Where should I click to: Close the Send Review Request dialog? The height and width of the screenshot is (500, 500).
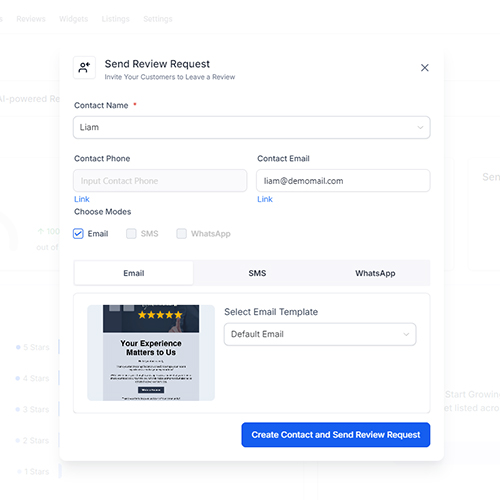(424, 68)
